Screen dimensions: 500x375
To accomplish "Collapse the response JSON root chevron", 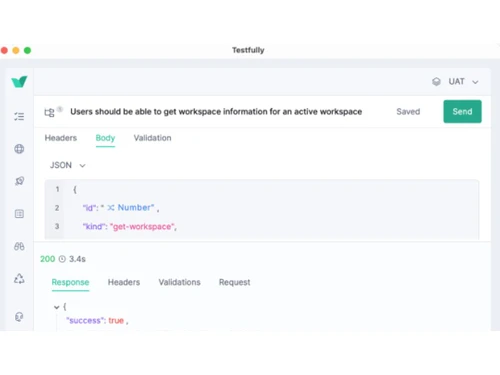I will (57, 307).
